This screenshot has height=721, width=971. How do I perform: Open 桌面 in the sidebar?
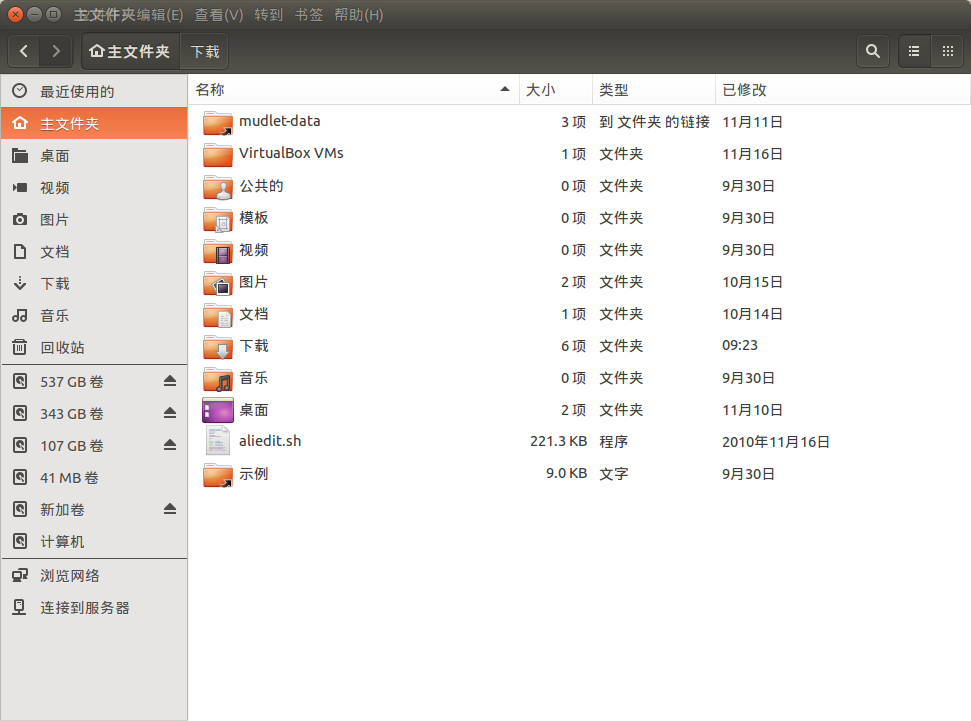pyautogui.click(x=94, y=155)
